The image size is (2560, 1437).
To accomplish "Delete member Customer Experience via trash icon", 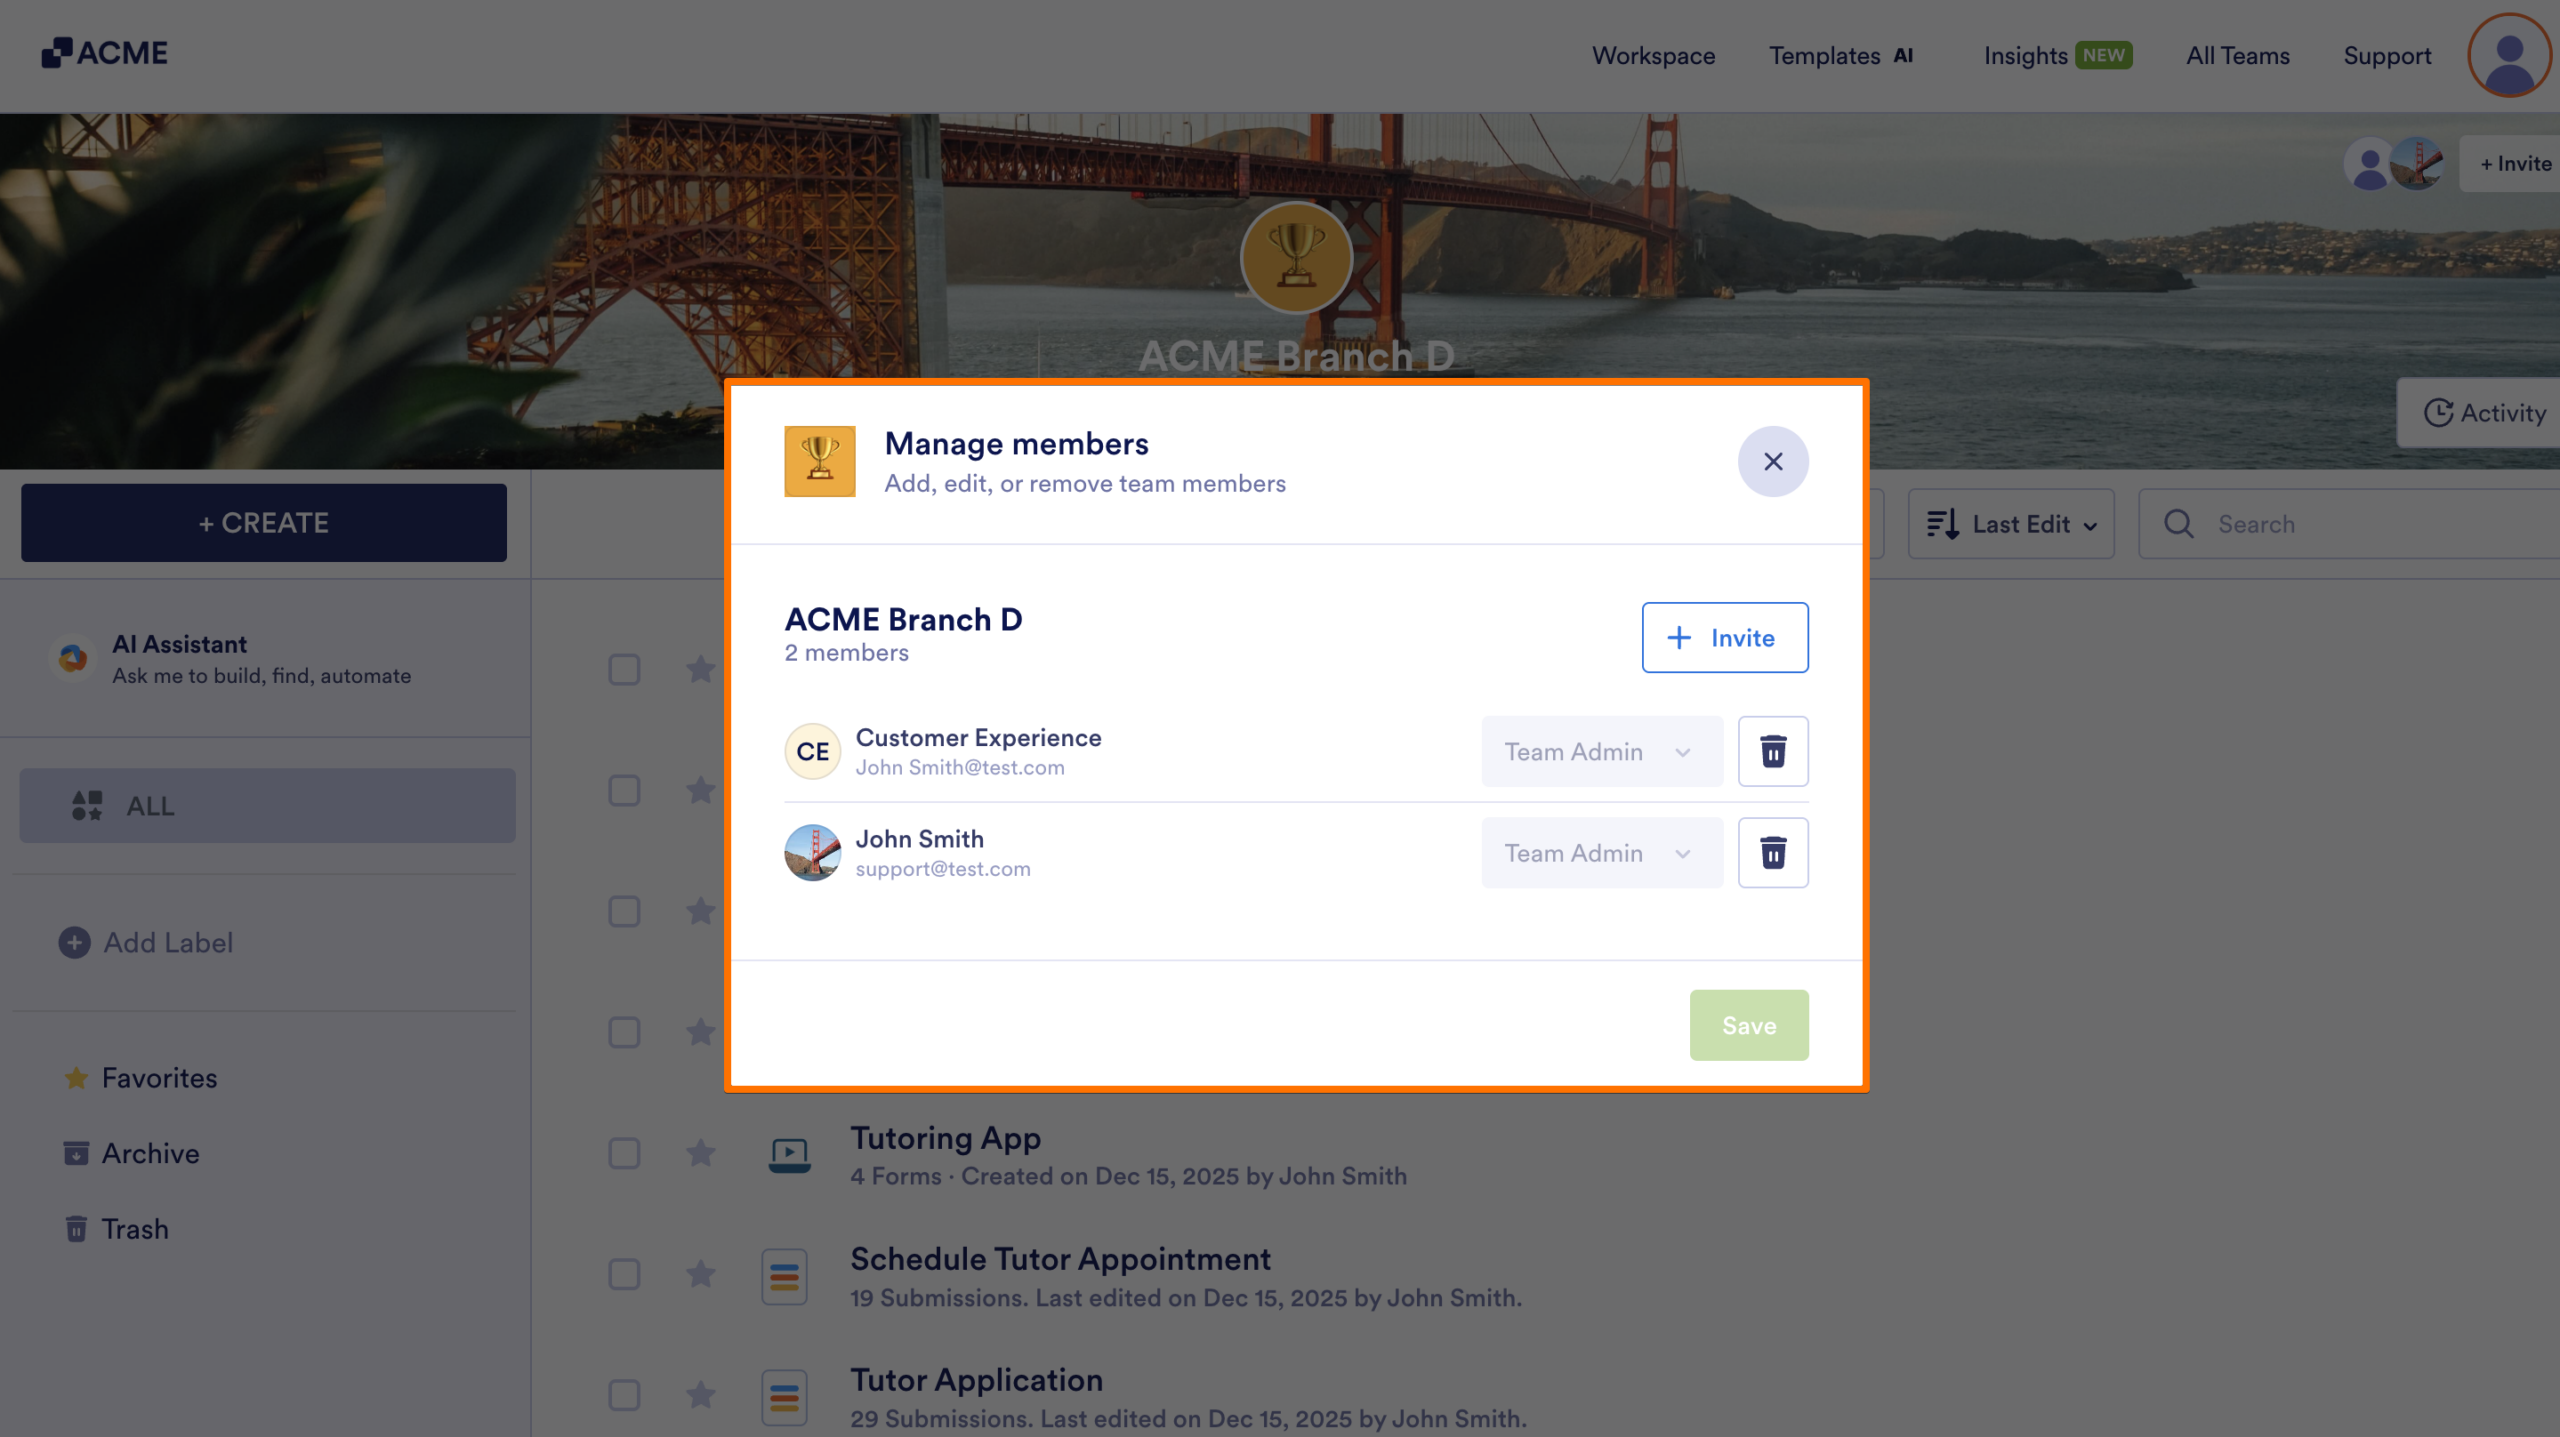I will [1773, 751].
